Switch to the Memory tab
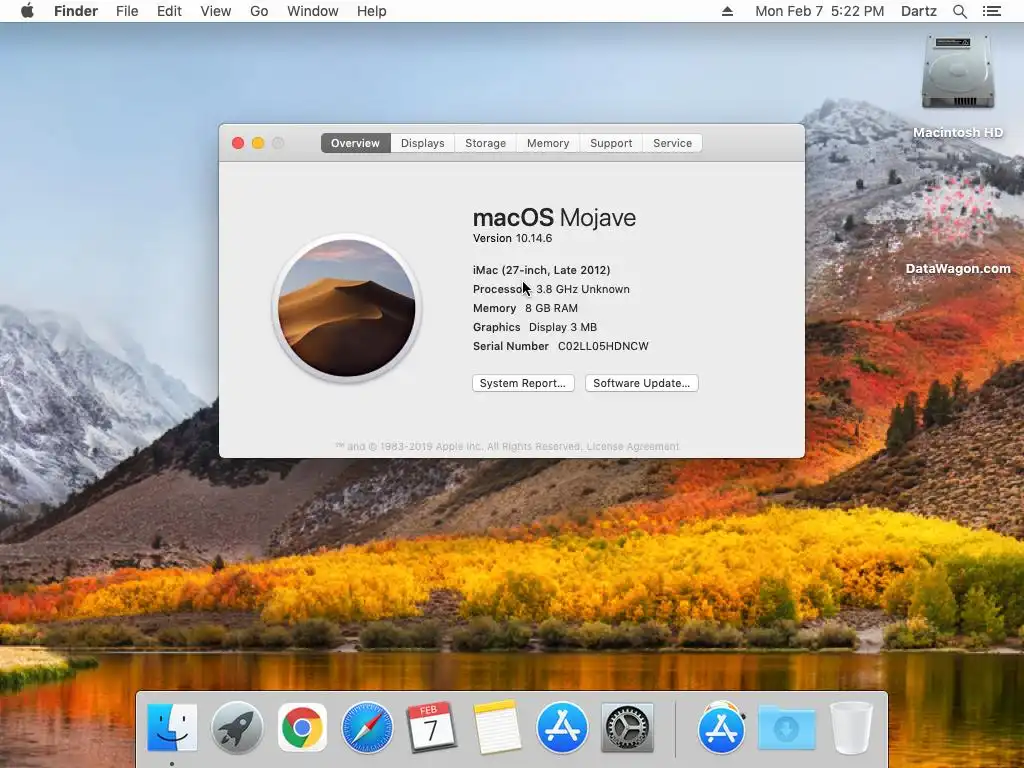 coord(548,143)
